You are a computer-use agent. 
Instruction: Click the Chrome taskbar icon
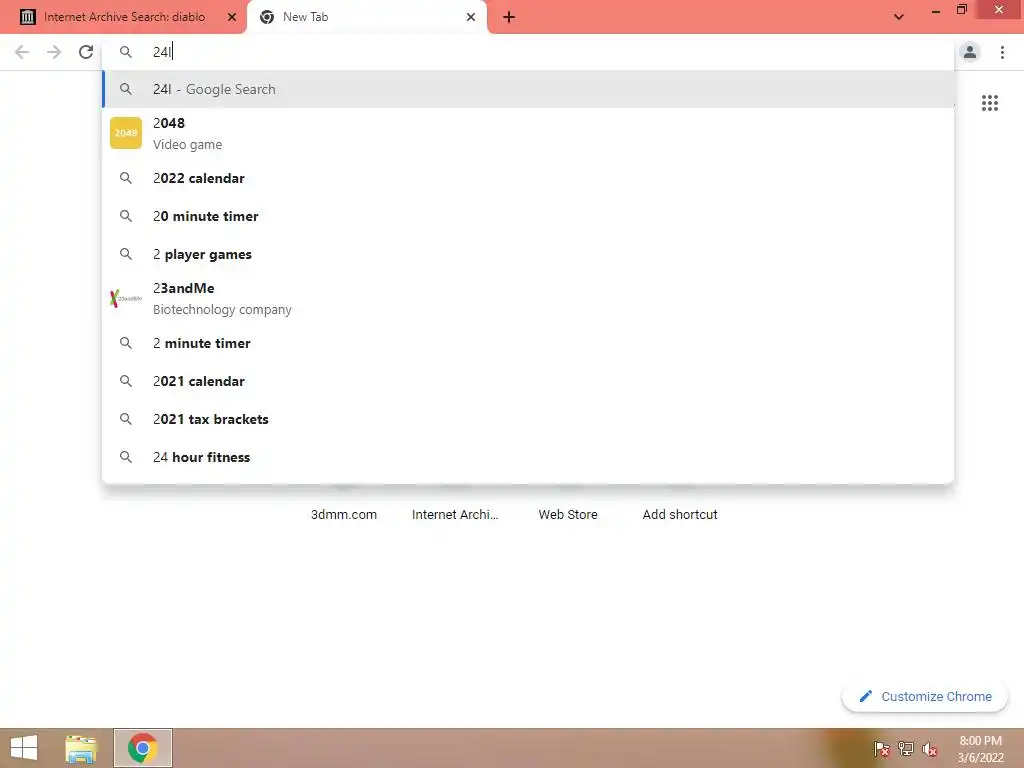point(142,748)
